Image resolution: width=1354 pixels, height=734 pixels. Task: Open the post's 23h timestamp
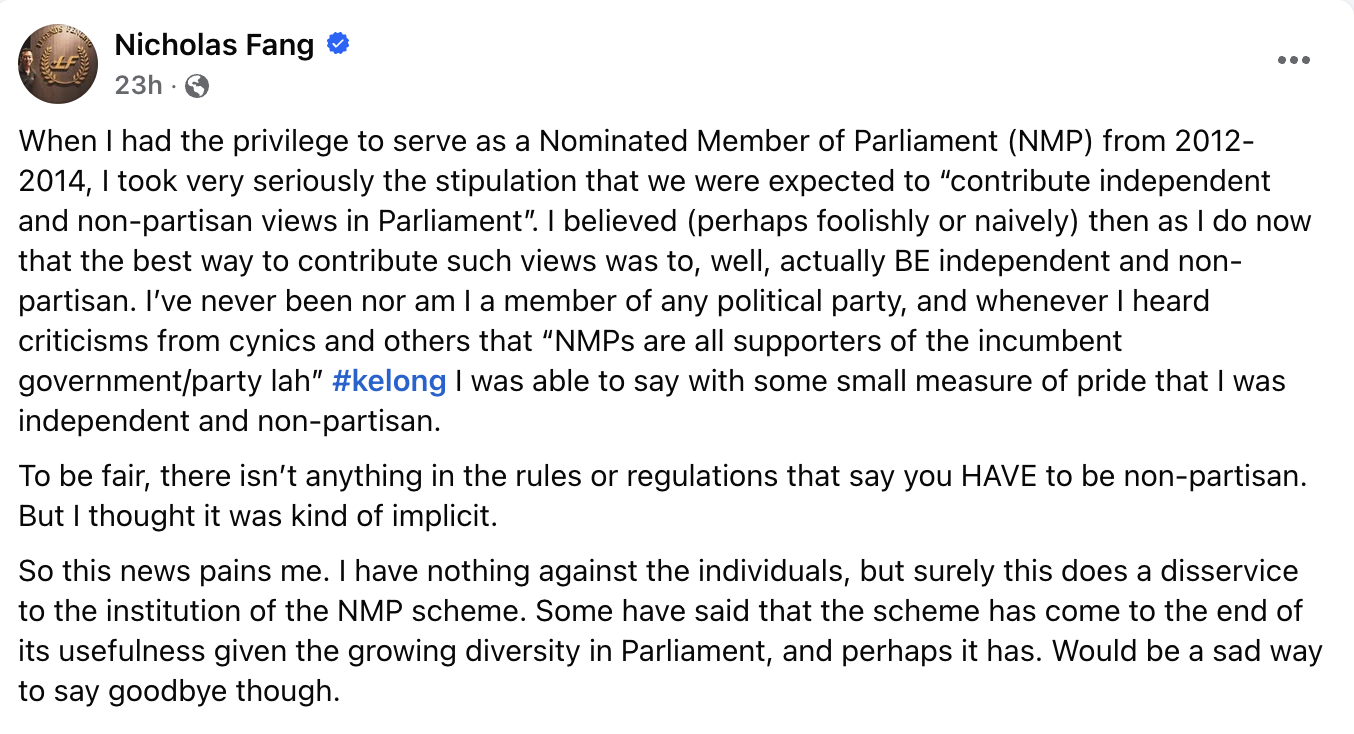(x=139, y=86)
